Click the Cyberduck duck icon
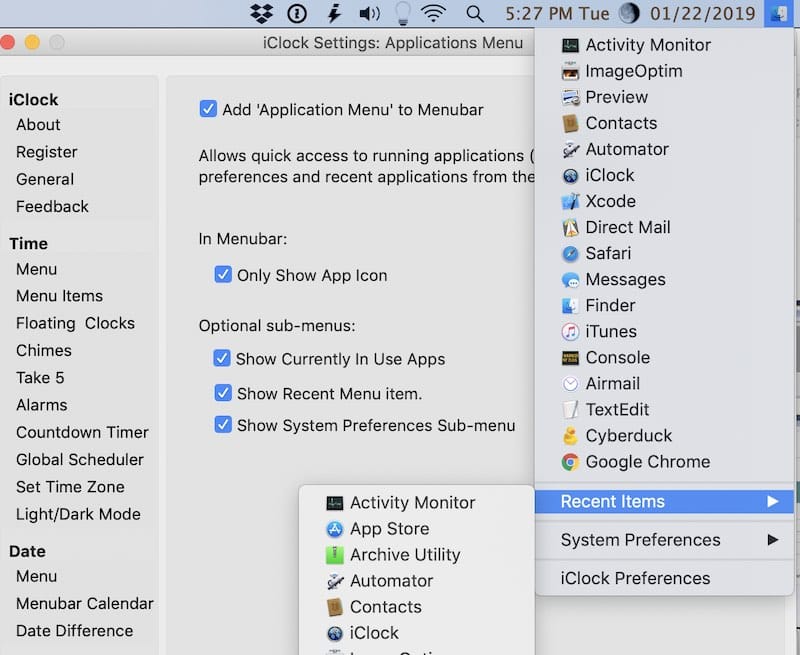The height and width of the screenshot is (655, 800). click(570, 436)
